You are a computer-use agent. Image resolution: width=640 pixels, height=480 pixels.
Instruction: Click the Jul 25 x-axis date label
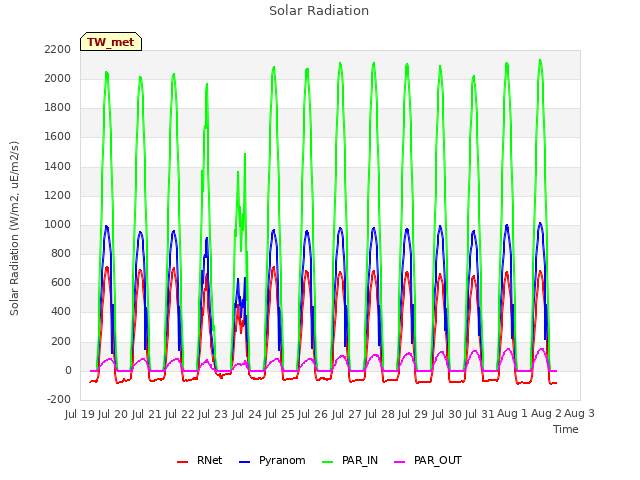point(280,414)
